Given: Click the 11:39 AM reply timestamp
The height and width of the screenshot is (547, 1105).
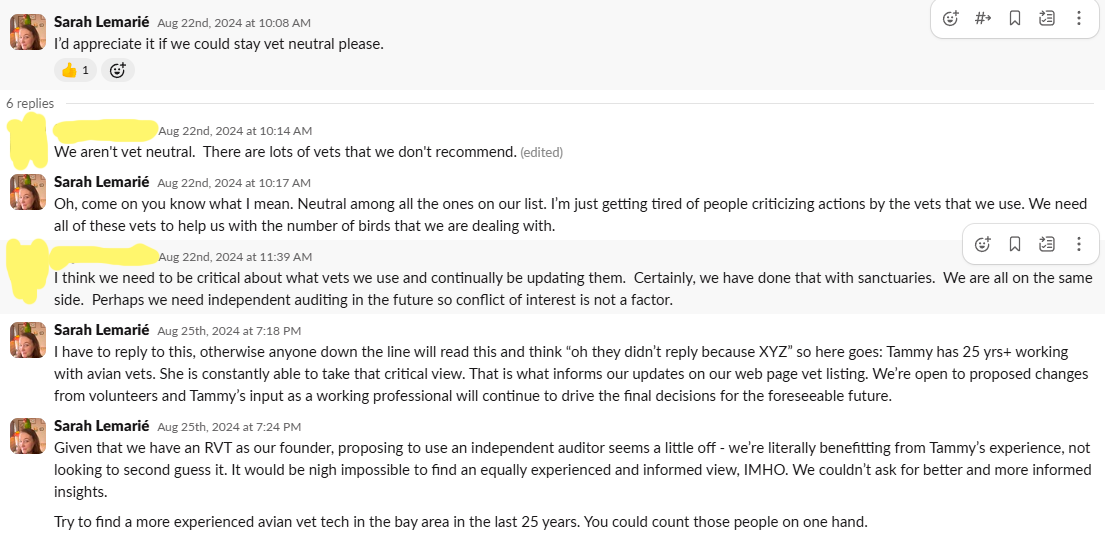Looking at the screenshot, I should coord(235,257).
